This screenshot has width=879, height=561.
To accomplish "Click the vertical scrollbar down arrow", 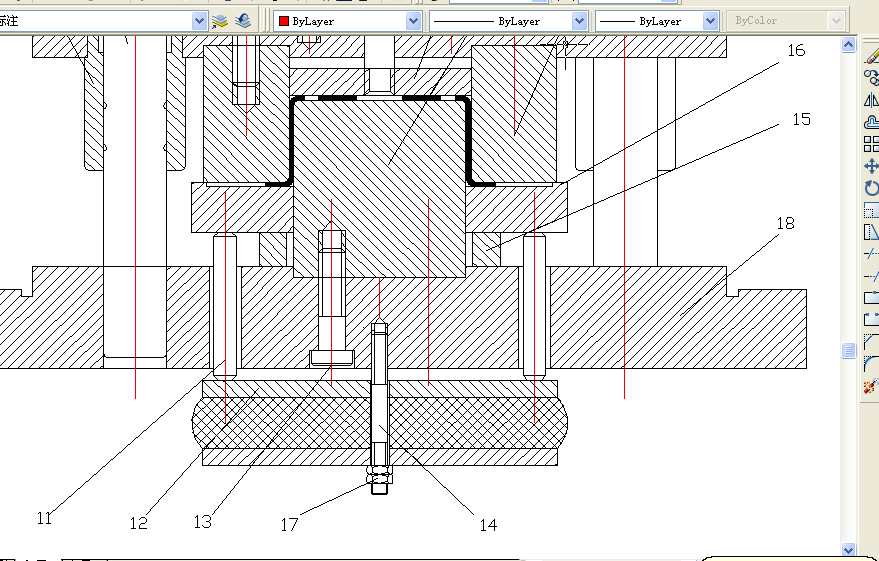I will (849, 549).
